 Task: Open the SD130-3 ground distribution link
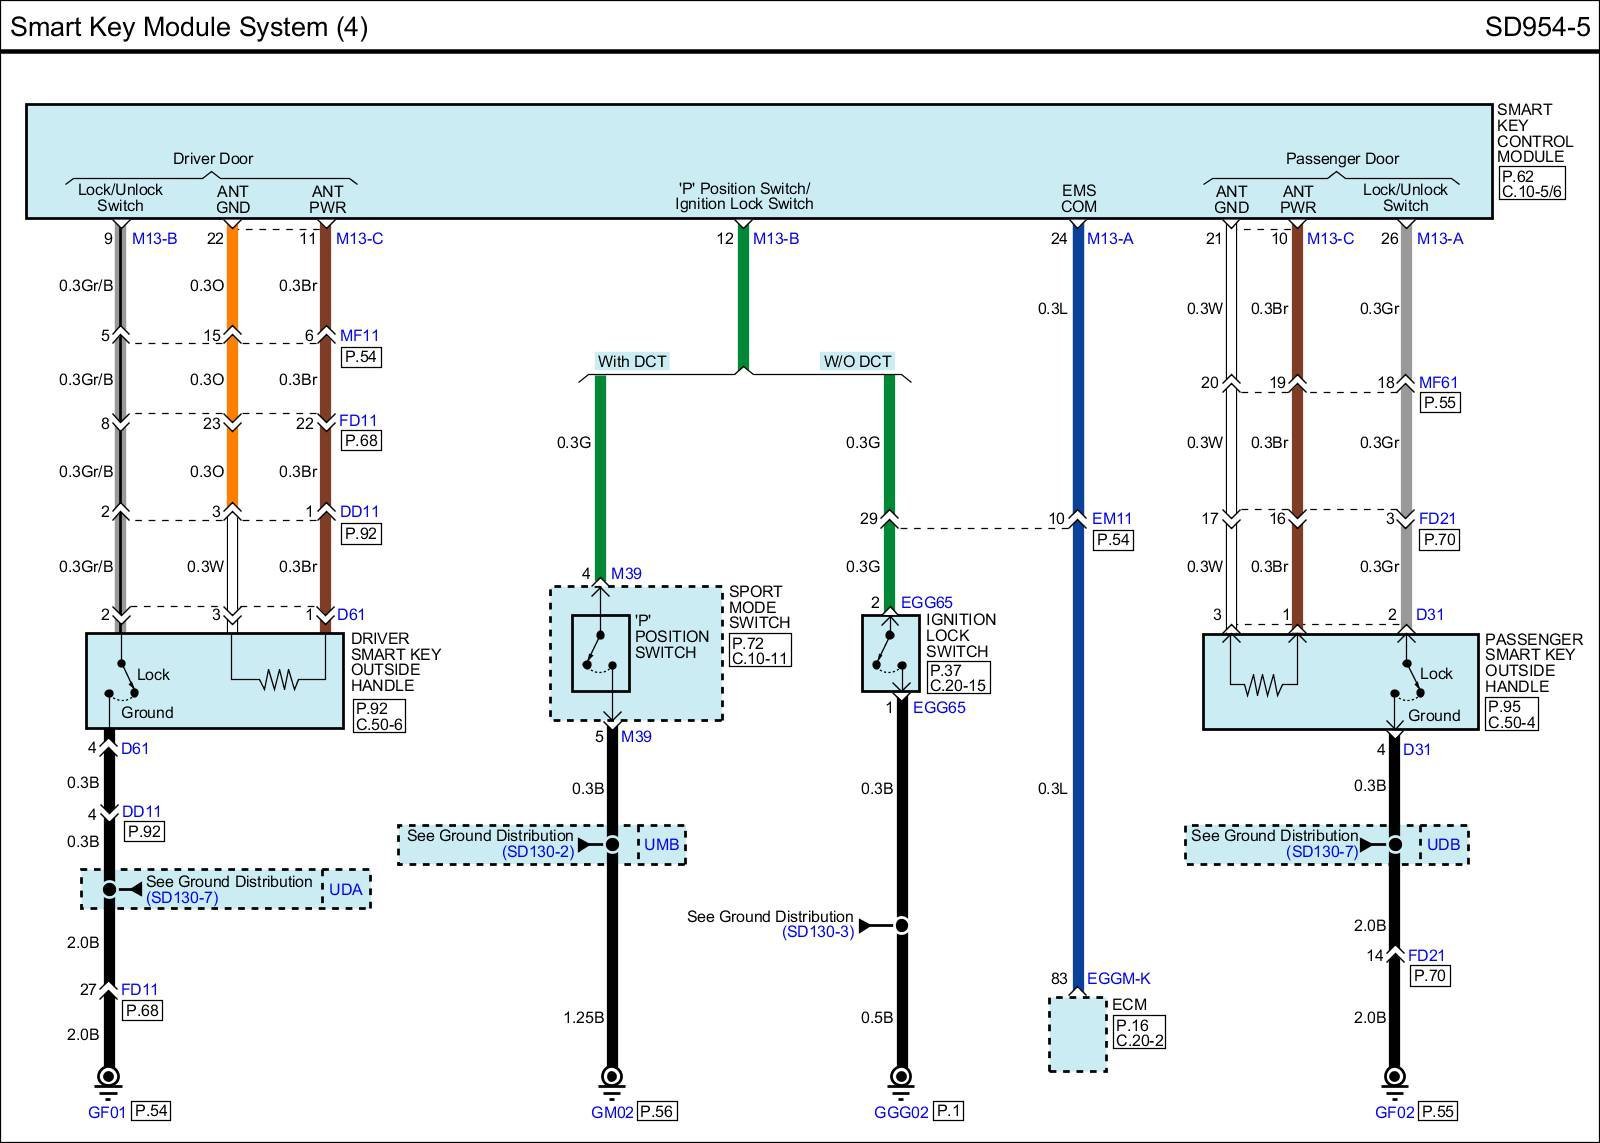(818, 932)
